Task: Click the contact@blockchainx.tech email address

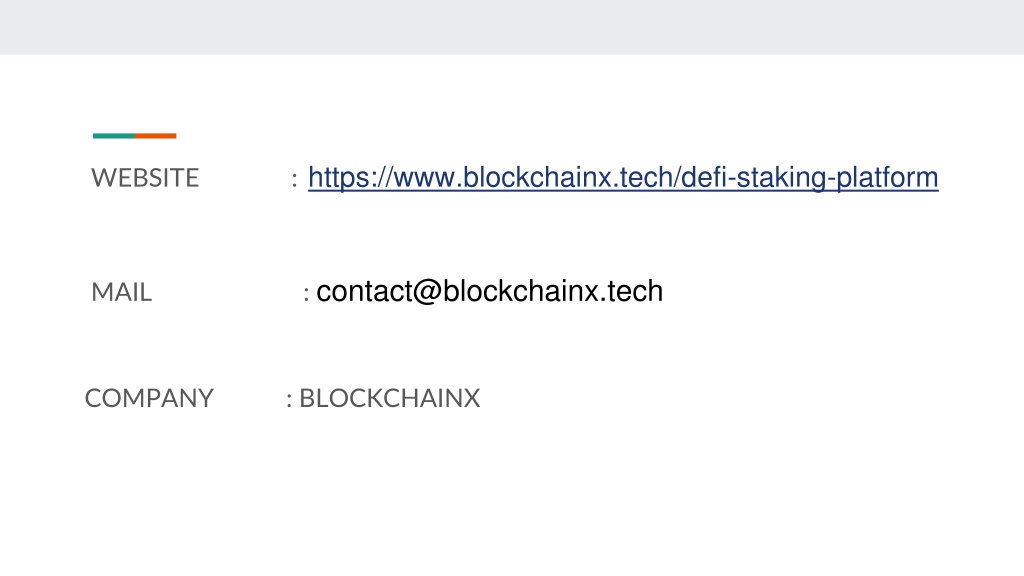Action: click(x=489, y=291)
